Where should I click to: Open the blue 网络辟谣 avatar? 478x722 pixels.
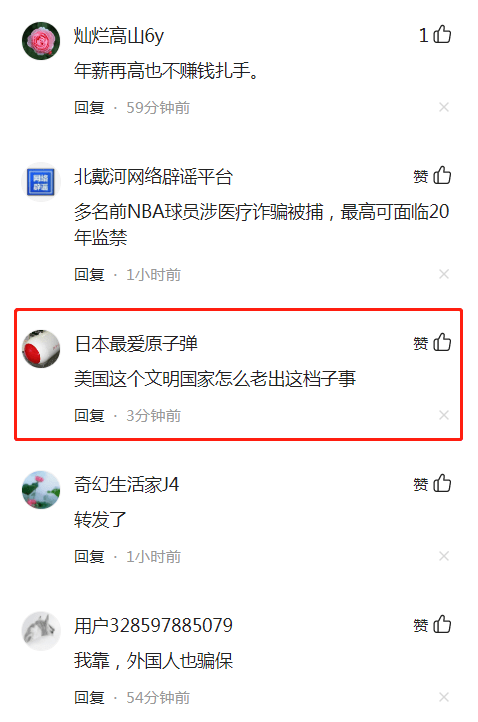point(41,181)
